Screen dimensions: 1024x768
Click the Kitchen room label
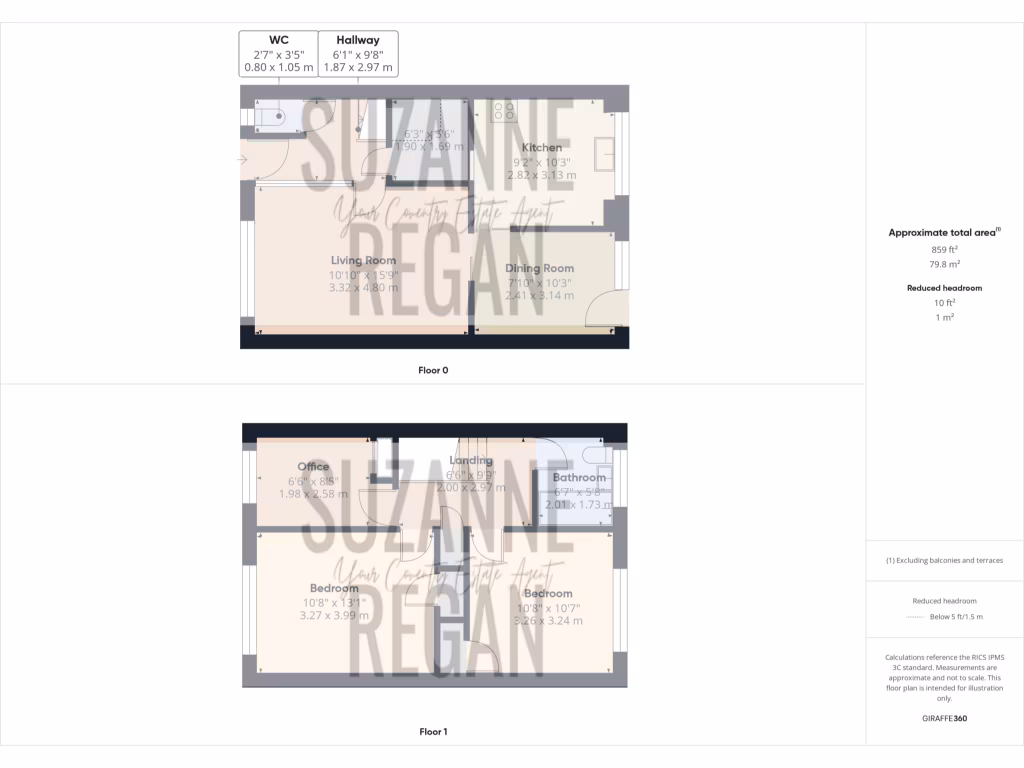click(x=542, y=148)
